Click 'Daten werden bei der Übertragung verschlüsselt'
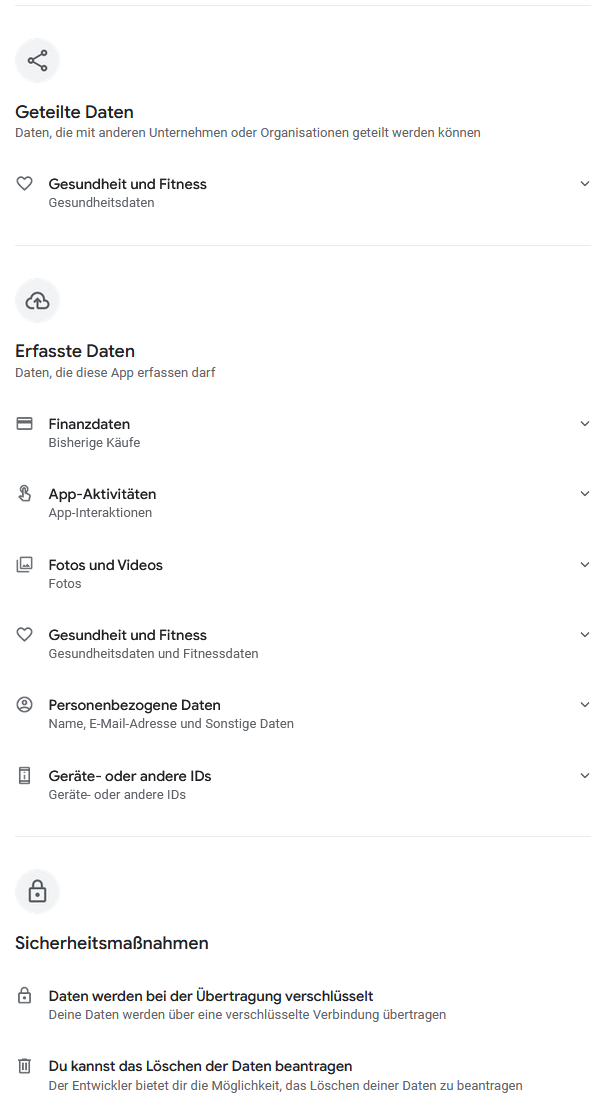 pos(210,996)
